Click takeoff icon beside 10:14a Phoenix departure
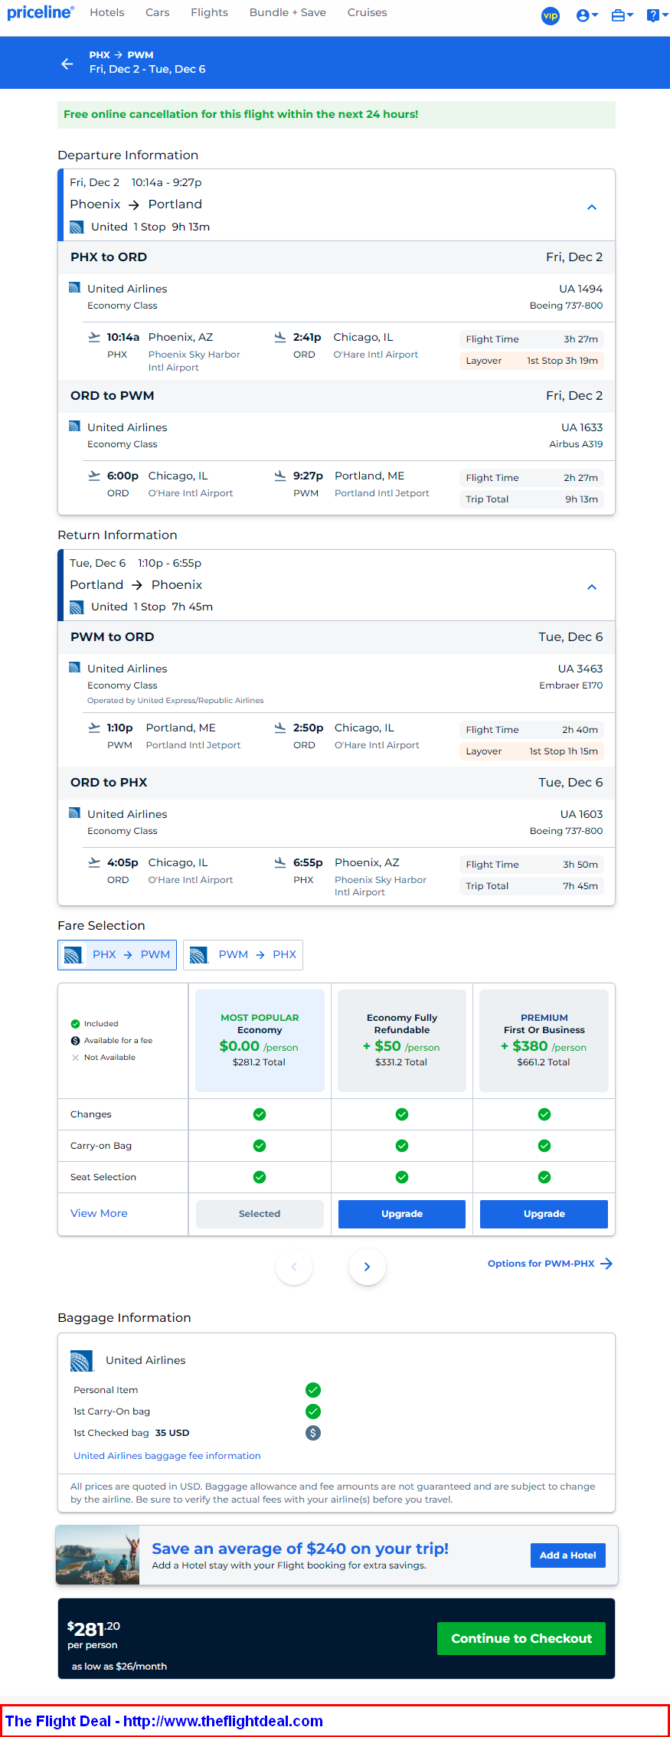 click(x=94, y=337)
